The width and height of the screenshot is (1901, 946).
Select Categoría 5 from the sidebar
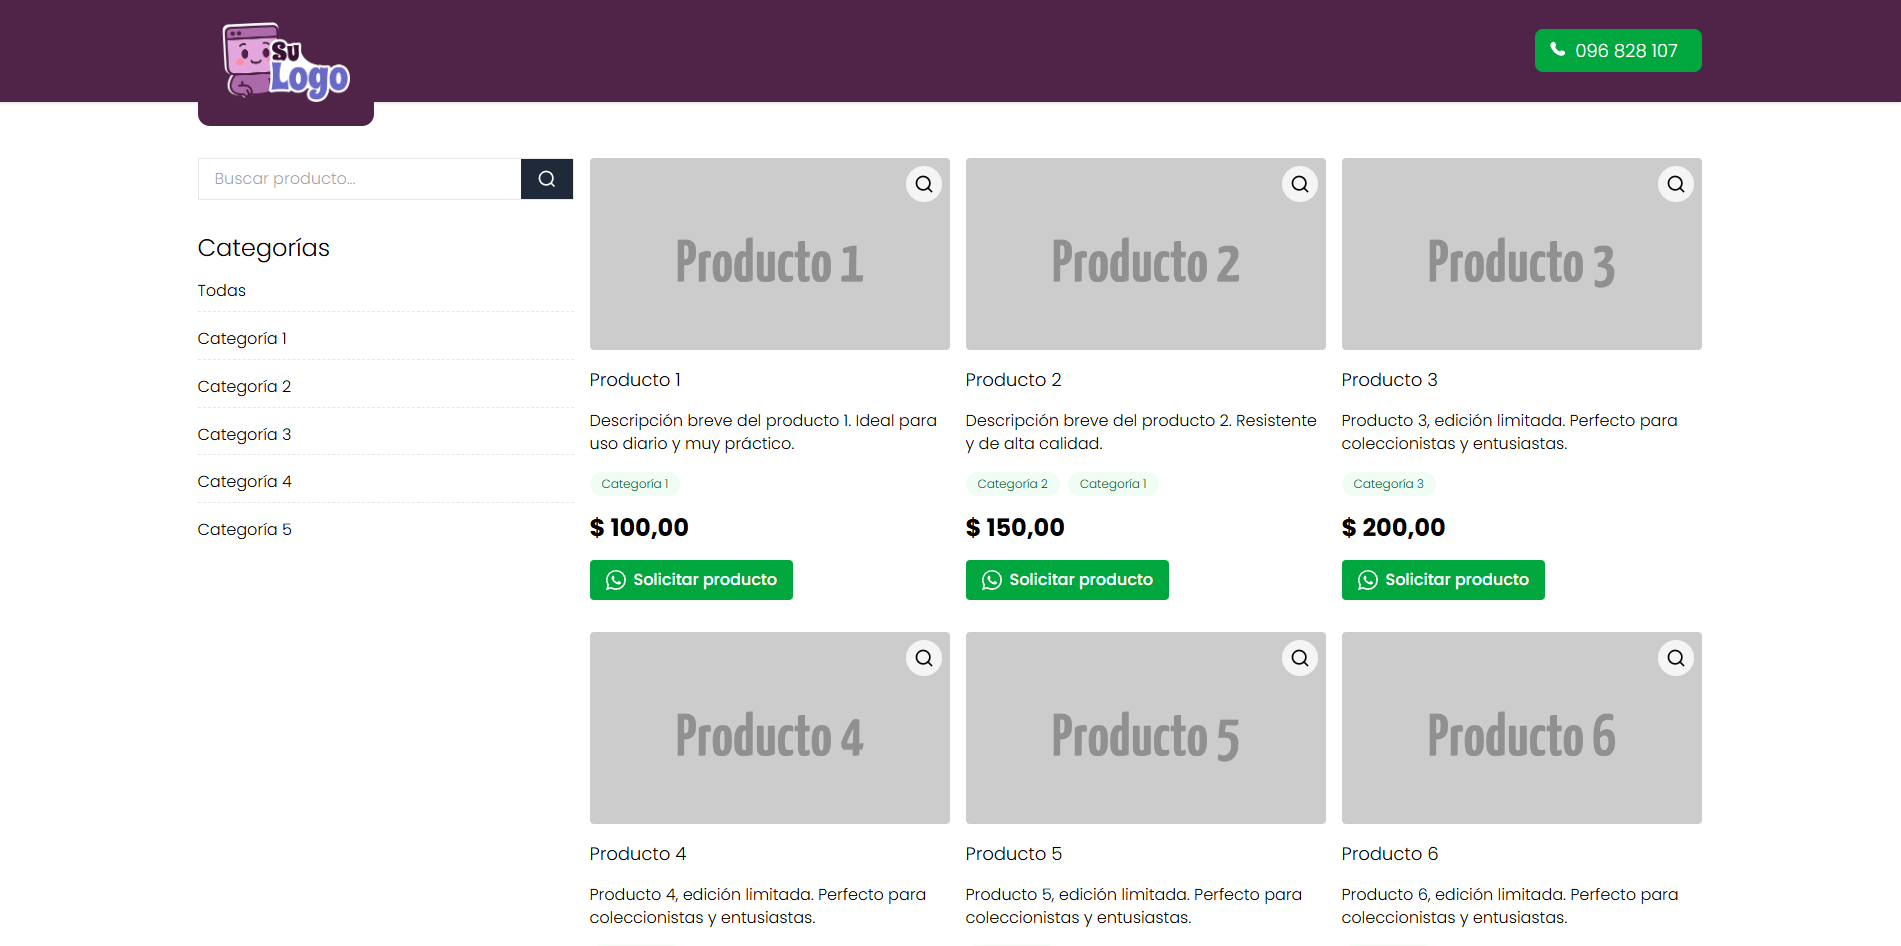(x=244, y=529)
